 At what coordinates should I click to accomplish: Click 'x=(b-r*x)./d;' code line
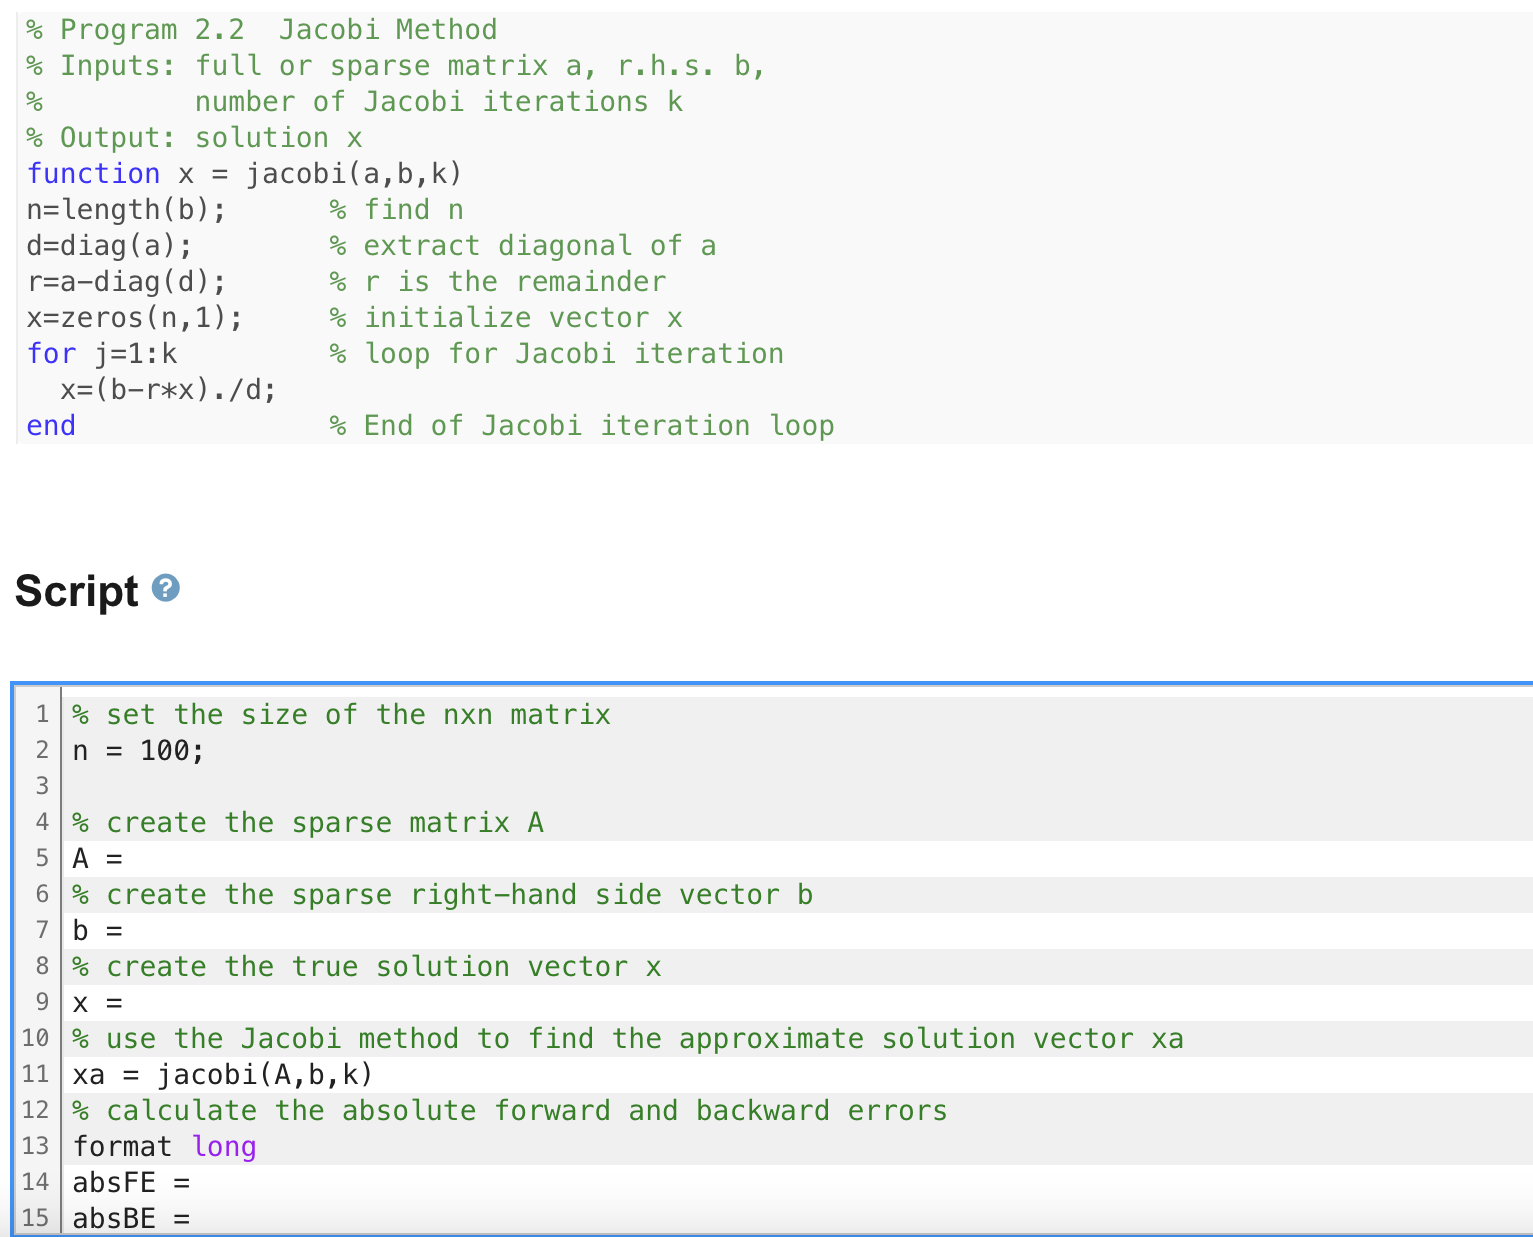coord(168,390)
